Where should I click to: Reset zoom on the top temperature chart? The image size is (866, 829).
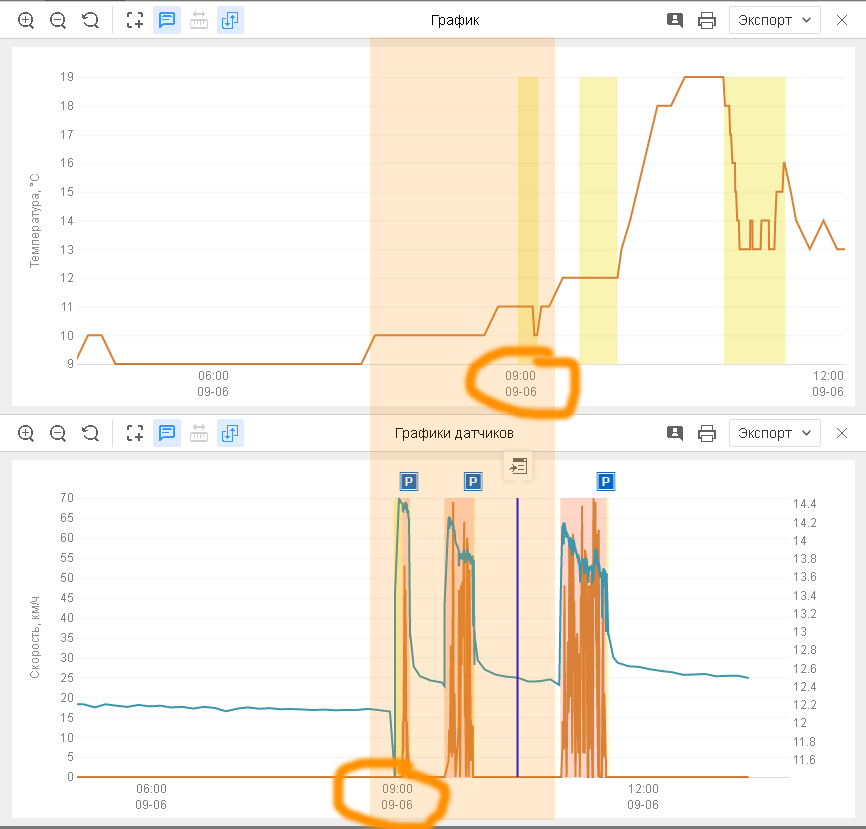point(90,20)
